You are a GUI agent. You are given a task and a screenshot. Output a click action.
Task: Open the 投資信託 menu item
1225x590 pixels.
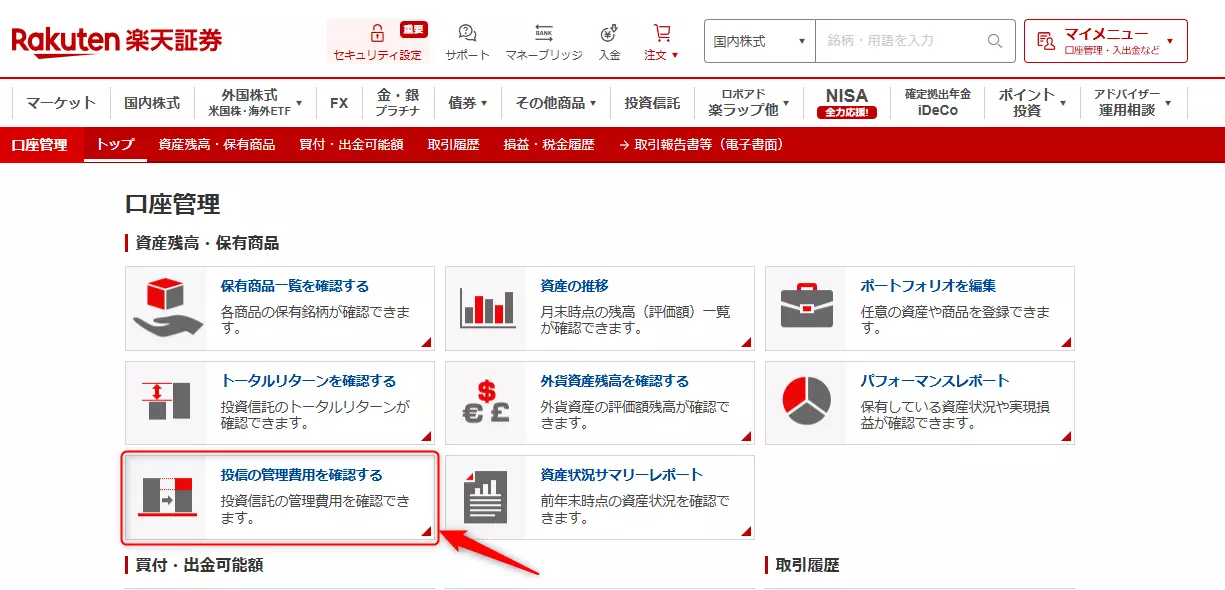(x=652, y=102)
